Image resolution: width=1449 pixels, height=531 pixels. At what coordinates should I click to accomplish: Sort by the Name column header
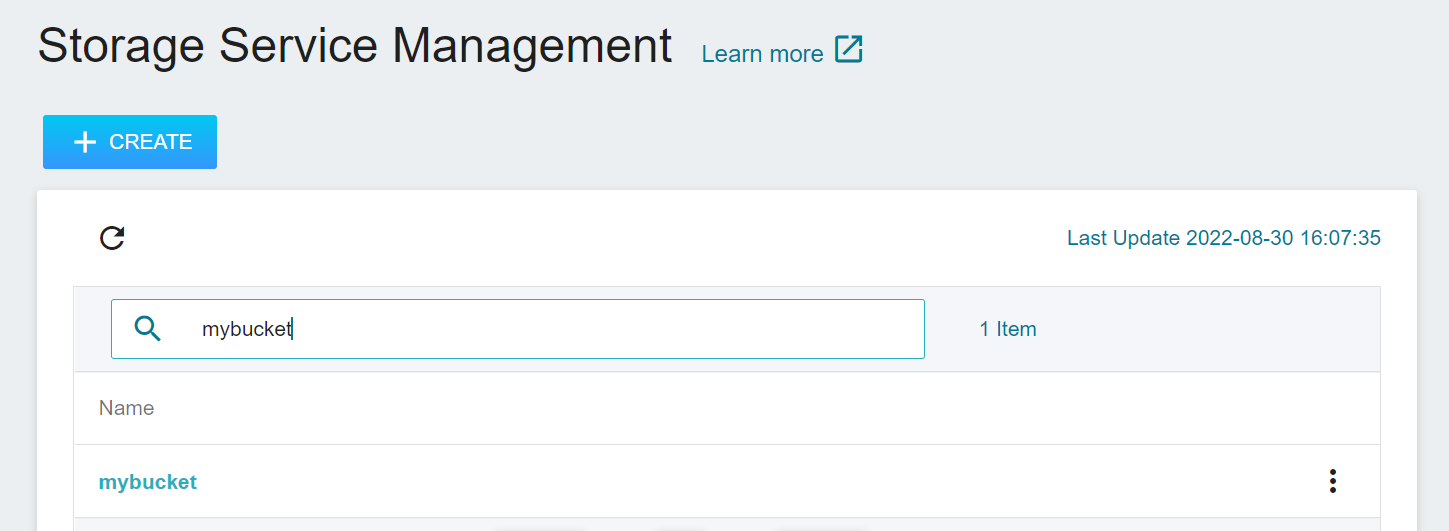tap(126, 408)
